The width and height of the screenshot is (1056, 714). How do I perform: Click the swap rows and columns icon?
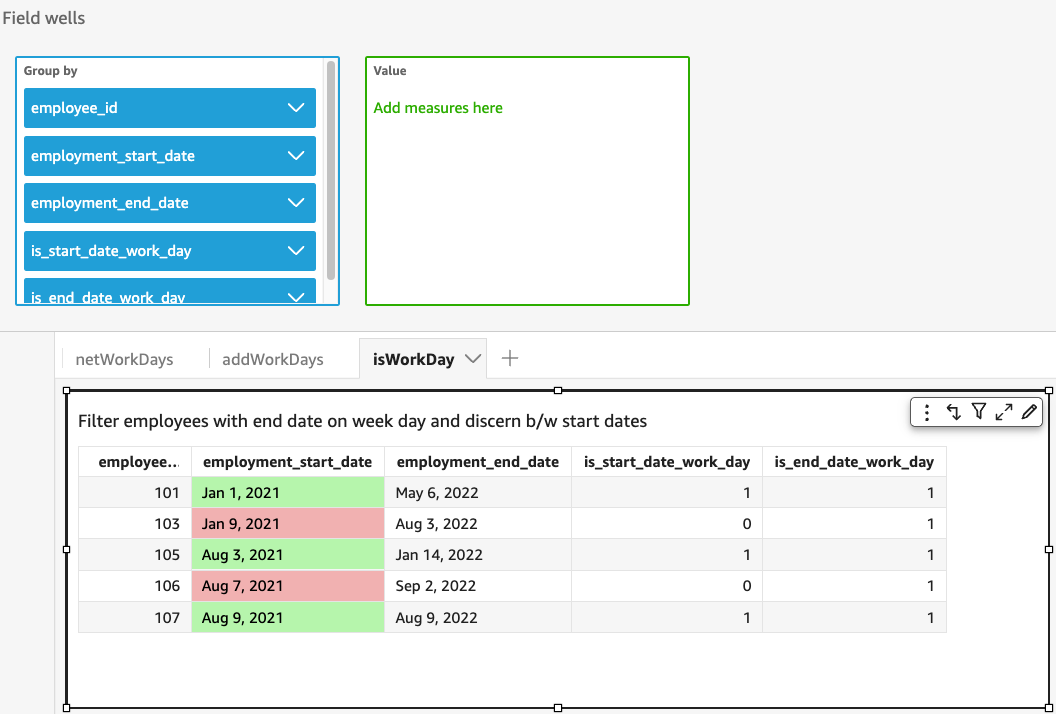[953, 412]
